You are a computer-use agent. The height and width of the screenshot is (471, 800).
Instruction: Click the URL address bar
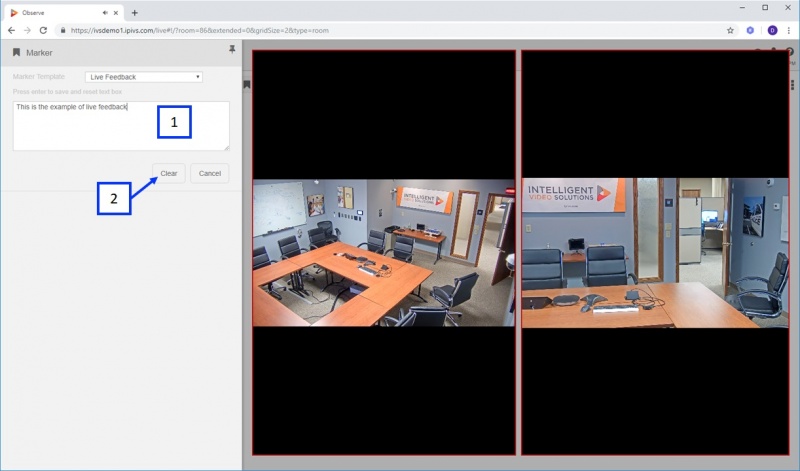[388, 31]
